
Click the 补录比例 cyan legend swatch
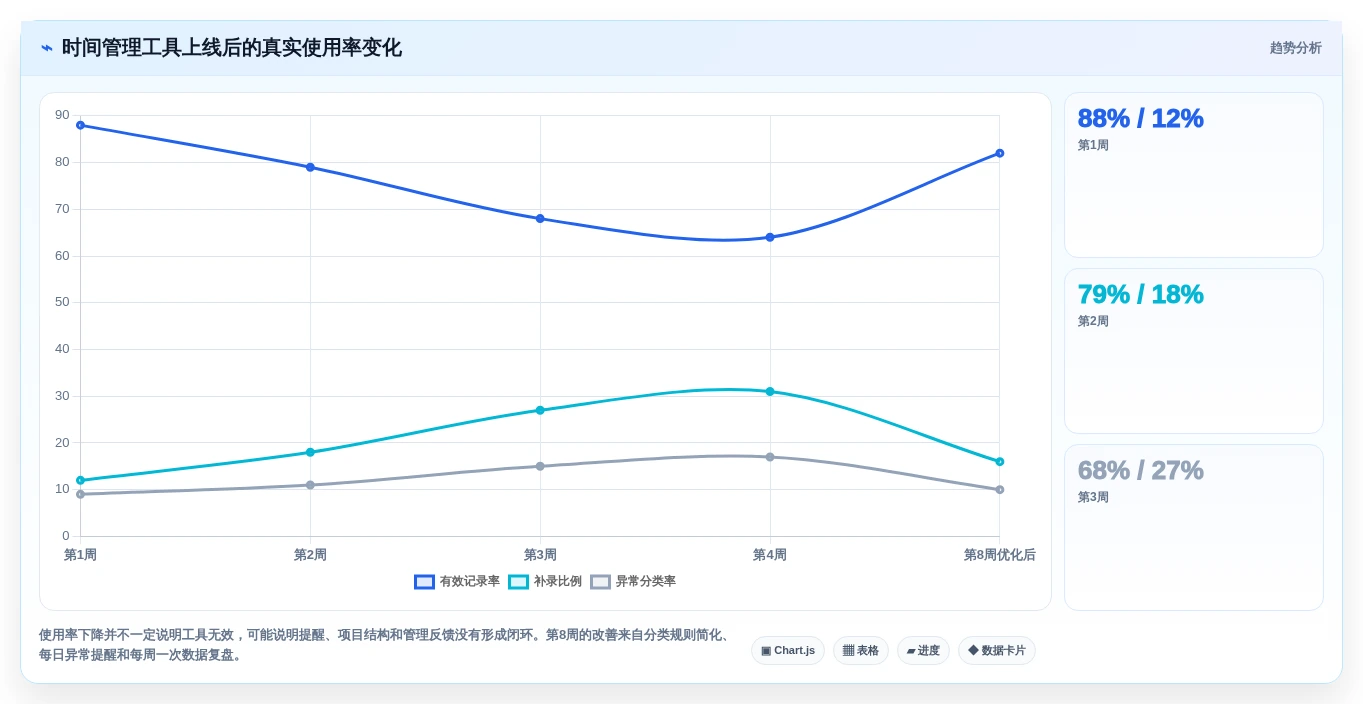click(518, 582)
